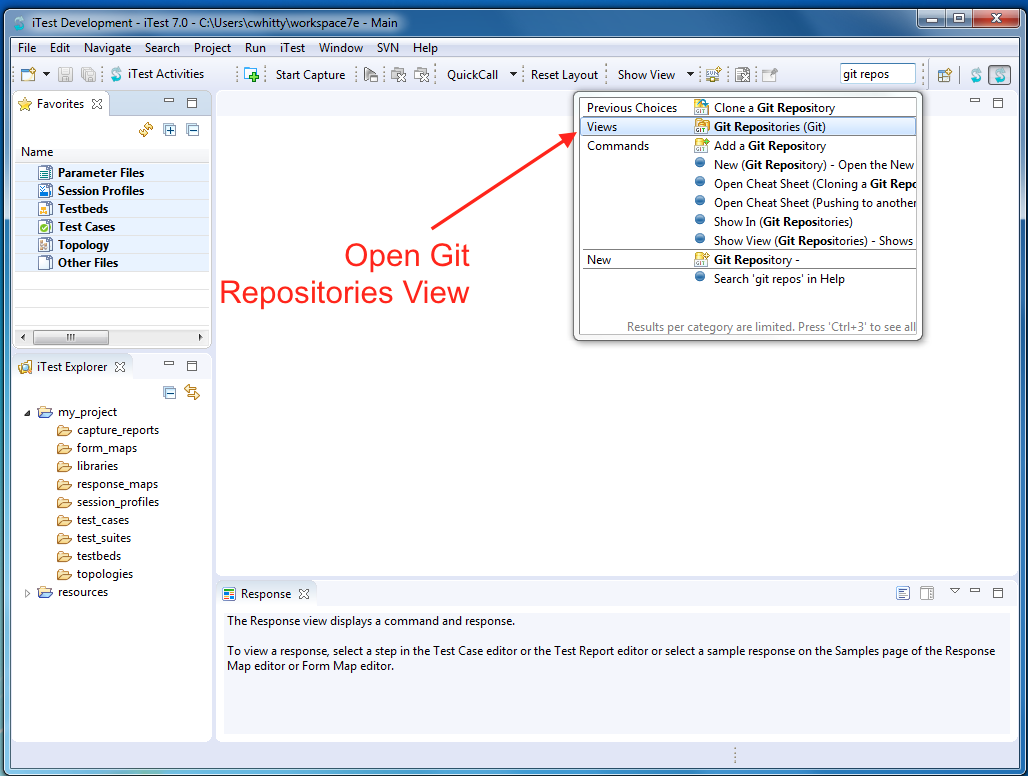Image resolution: width=1028 pixels, height=776 pixels.
Task: Click the Open Perspective icon
Action: 945,75
